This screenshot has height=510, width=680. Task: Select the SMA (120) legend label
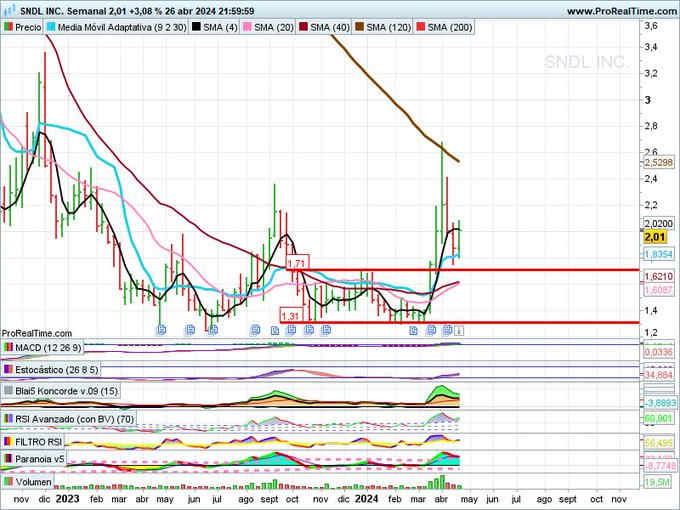click(x=388, y=27)
